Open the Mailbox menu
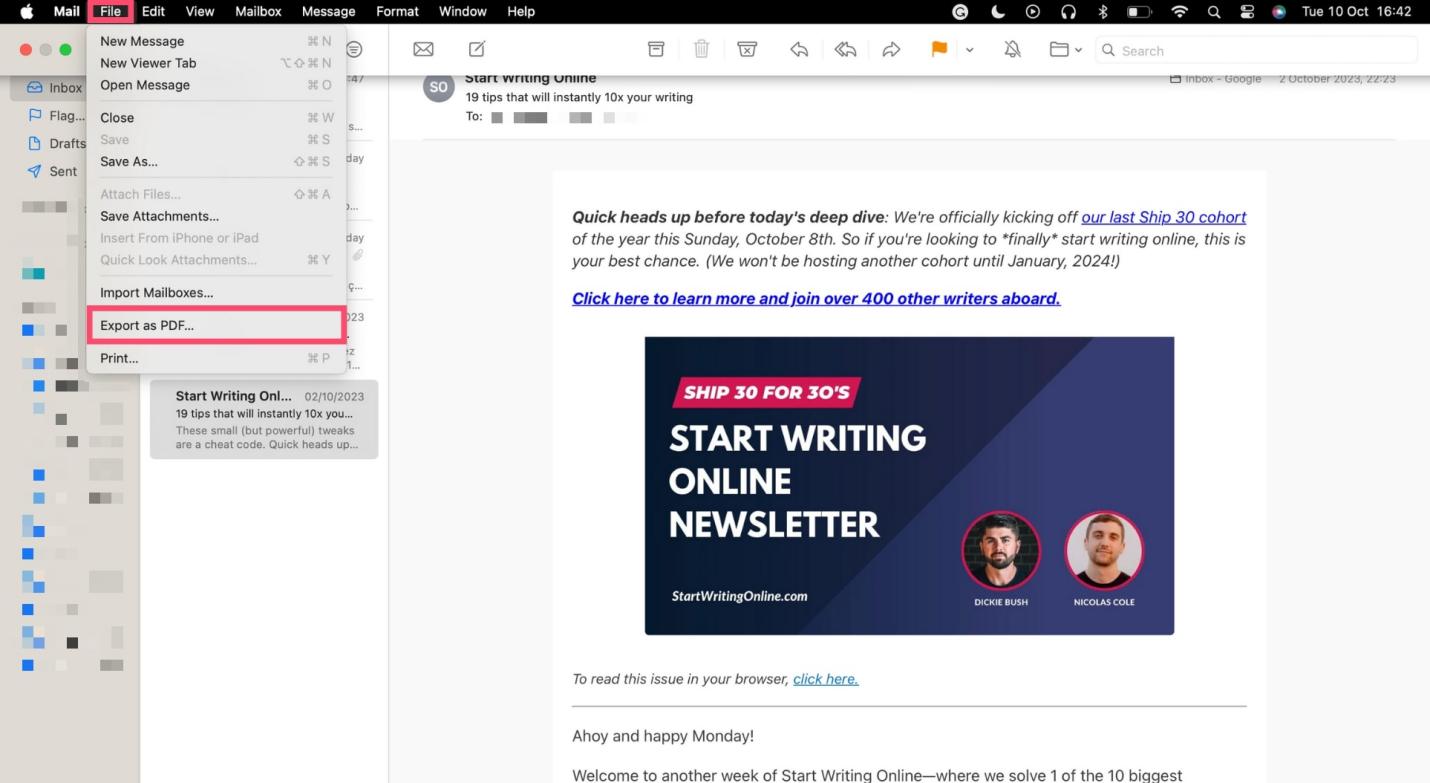The image size is (1430, 783). 258,11
